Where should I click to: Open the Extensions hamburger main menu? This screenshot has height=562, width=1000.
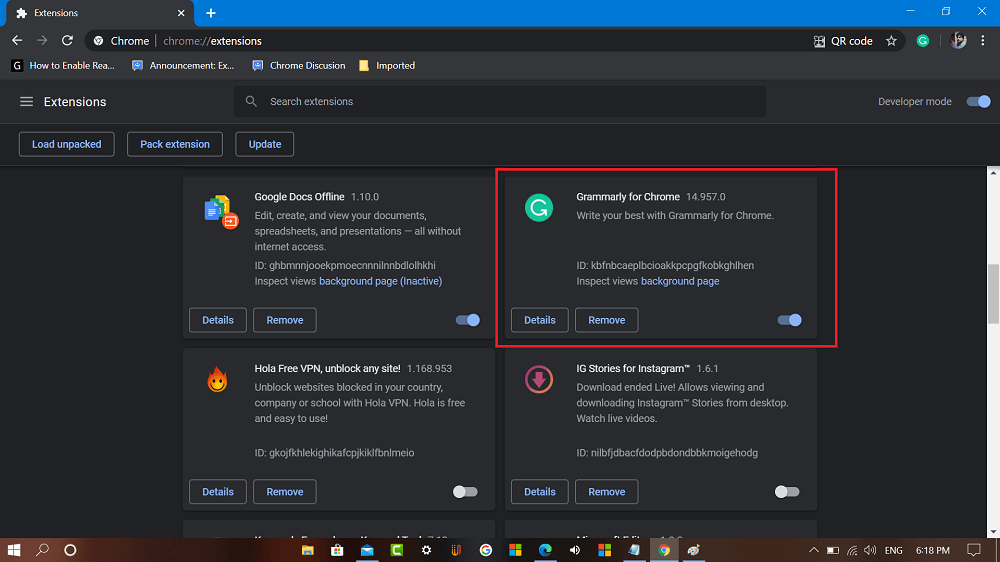click(x=26, y=101)
